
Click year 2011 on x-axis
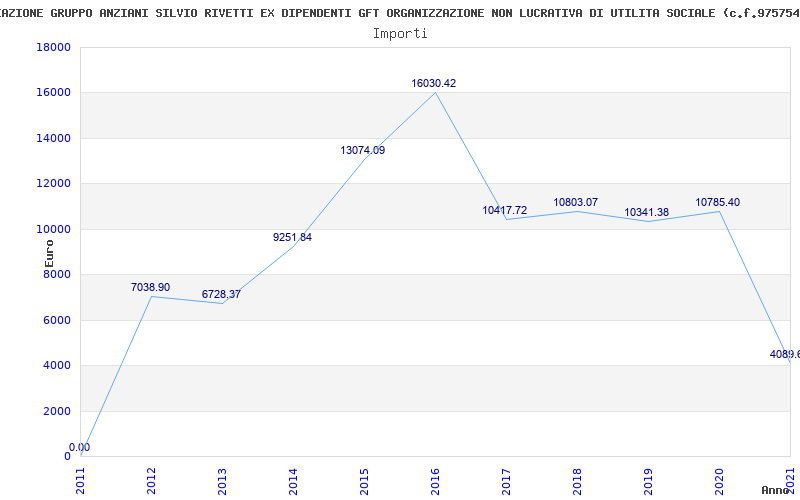tap(81, 482)
